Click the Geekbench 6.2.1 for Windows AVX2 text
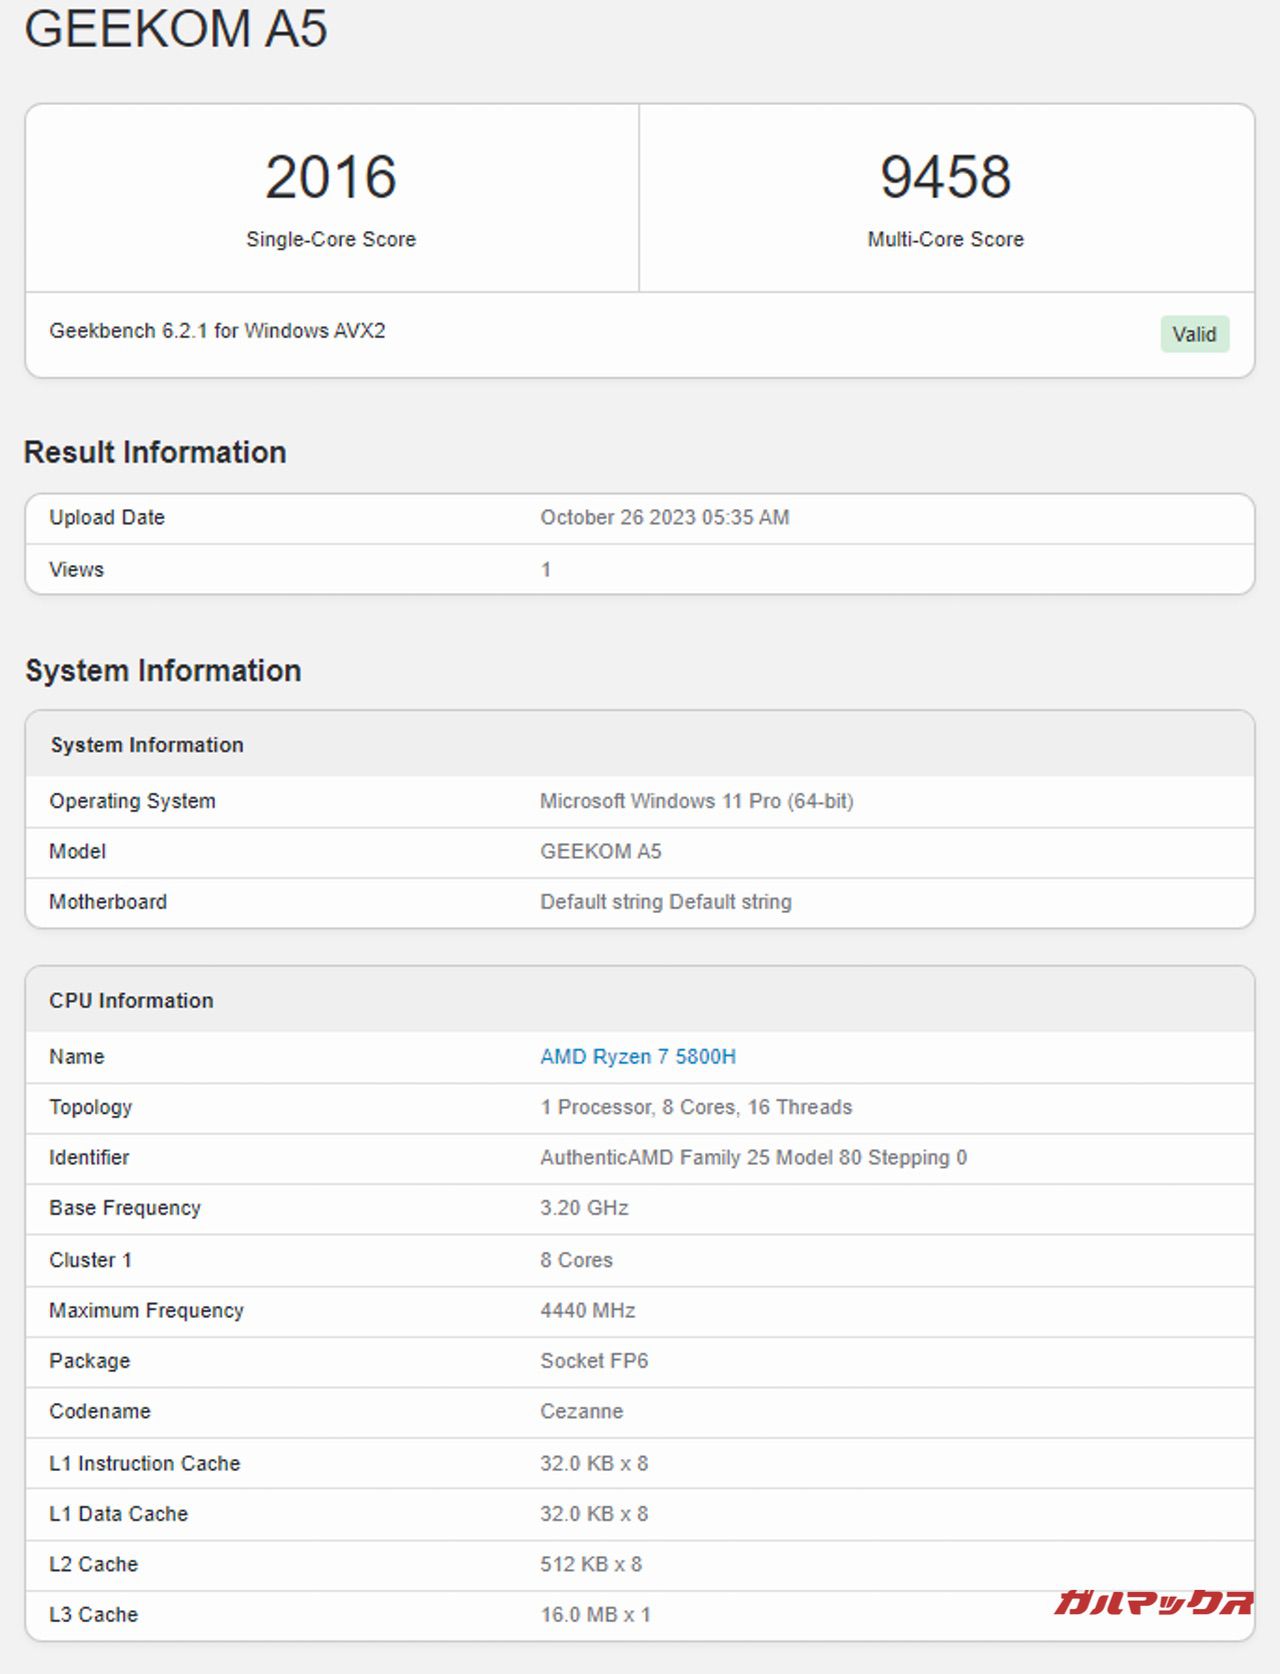The width and height of the screenshot is (1280, 1674). tap(217, 331)
